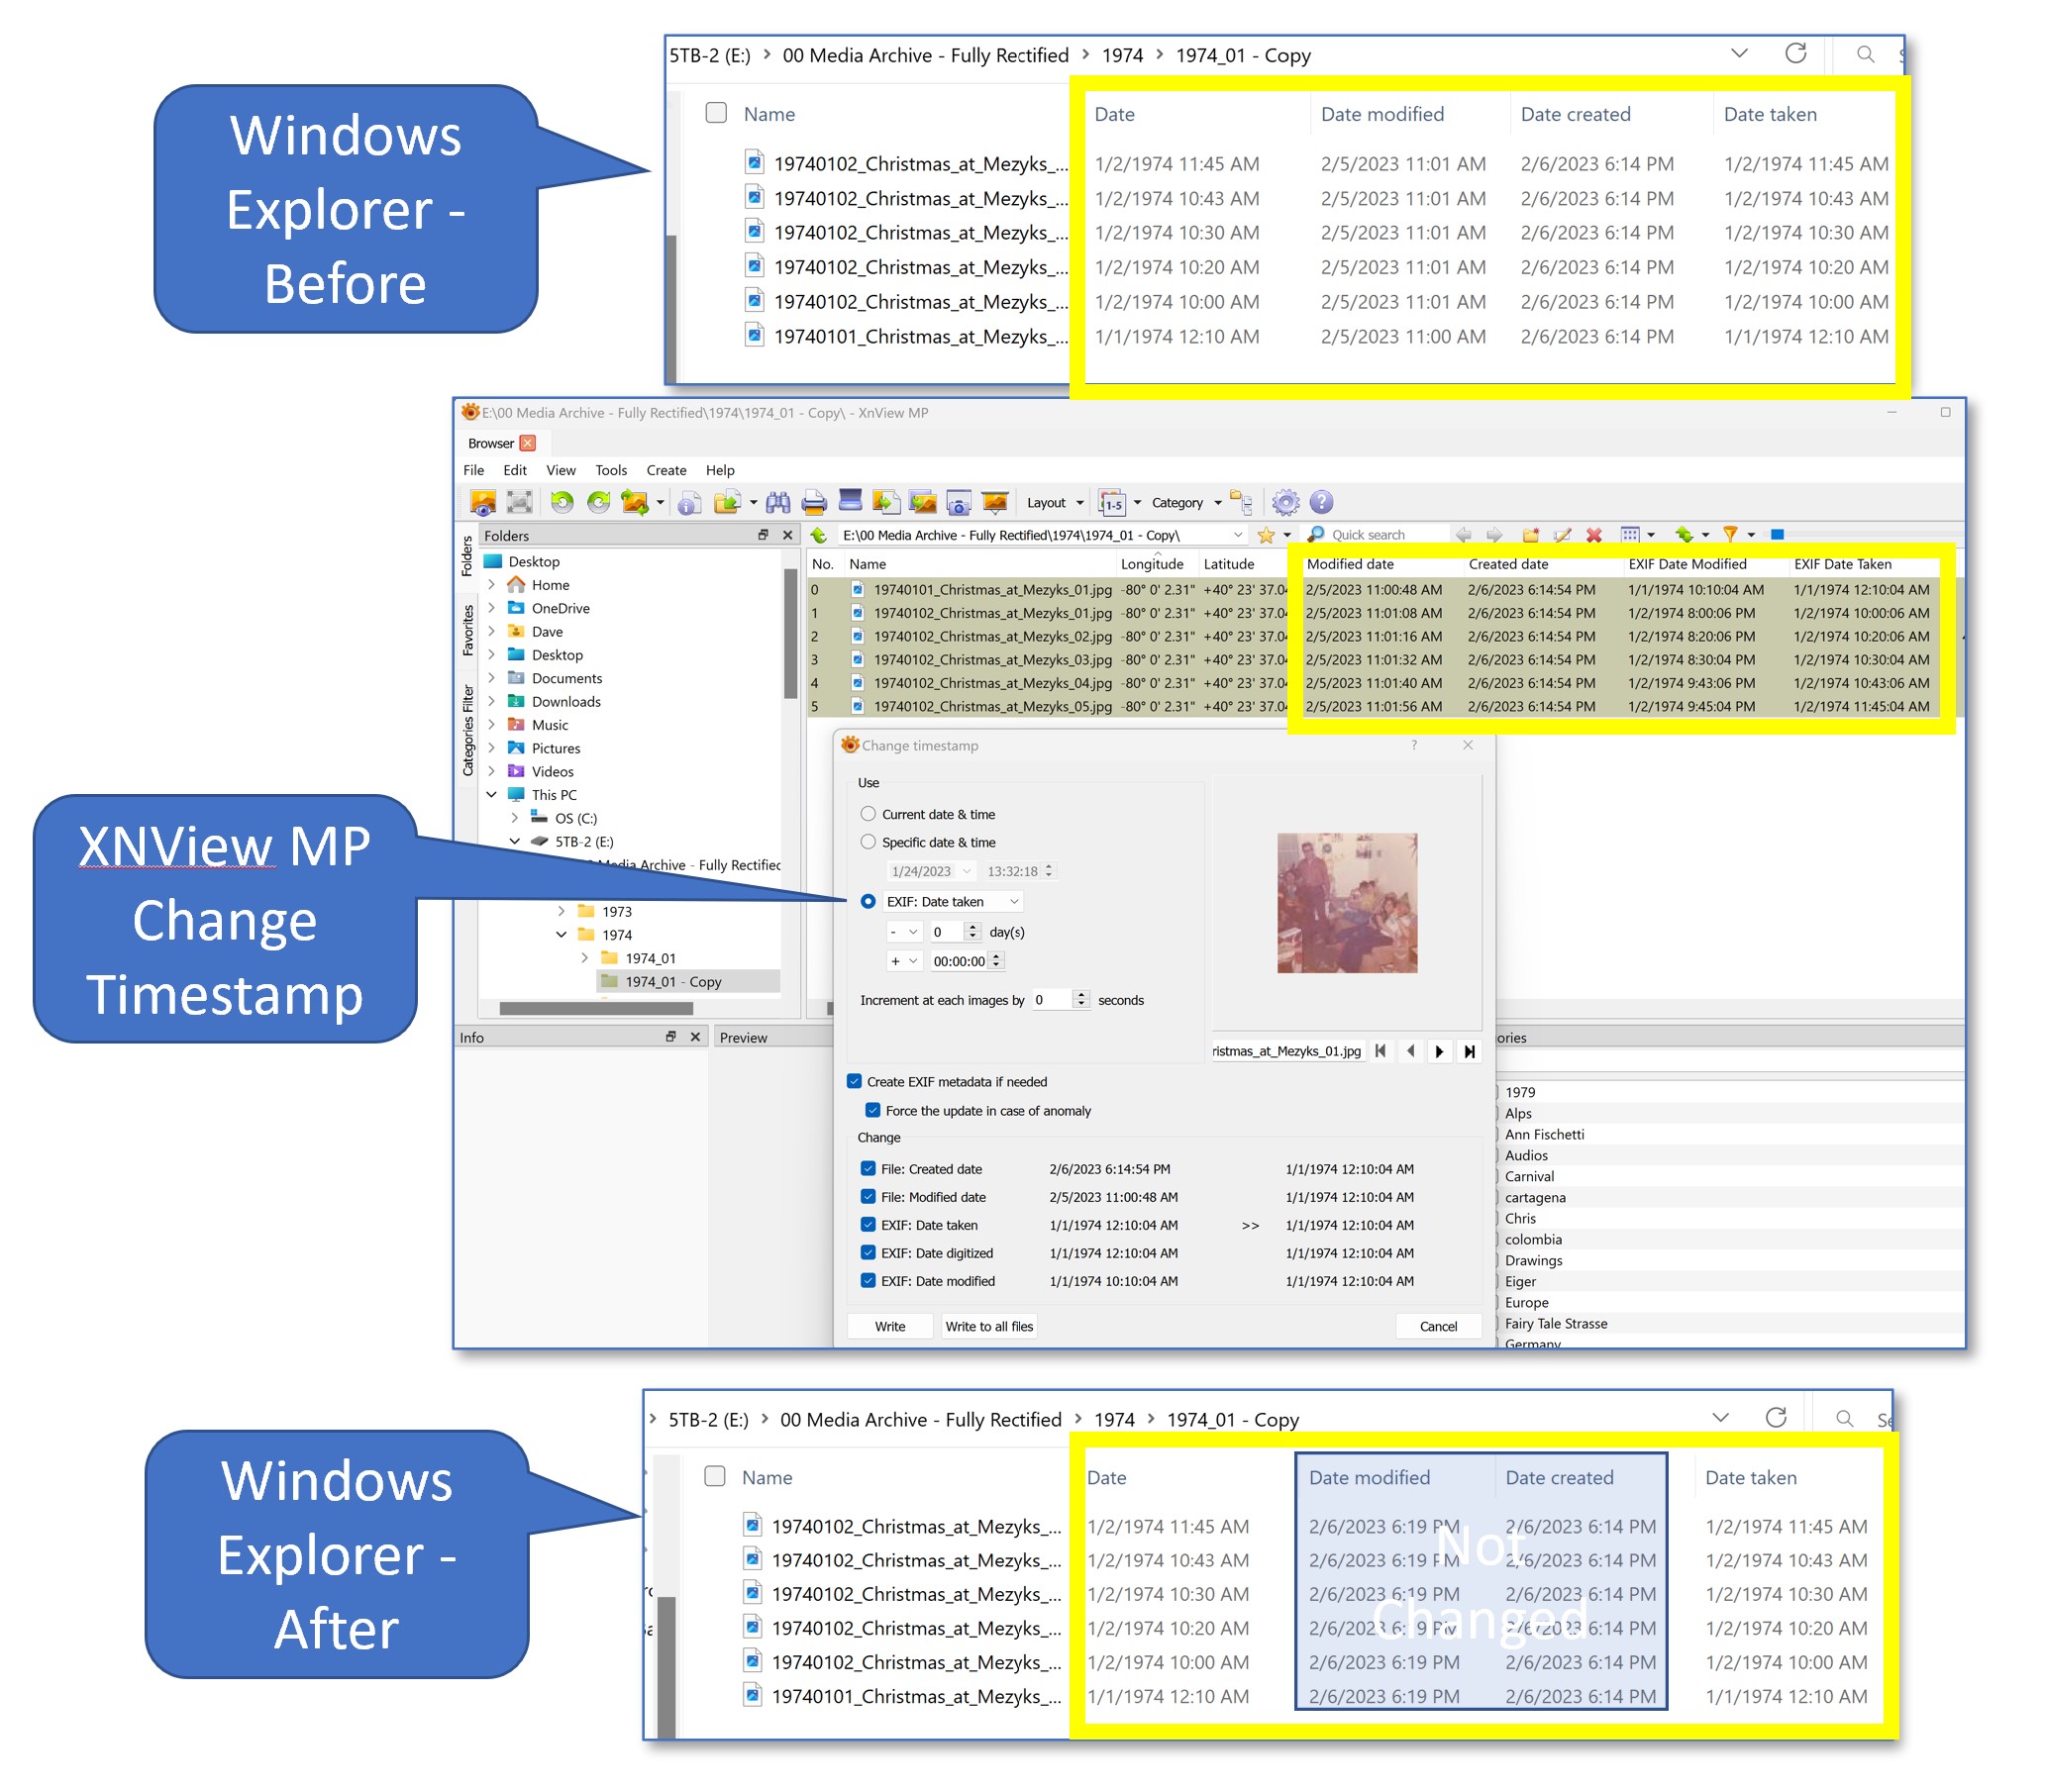Select the Current date & time option
Screen dimensions: 2045x1792
868,814
